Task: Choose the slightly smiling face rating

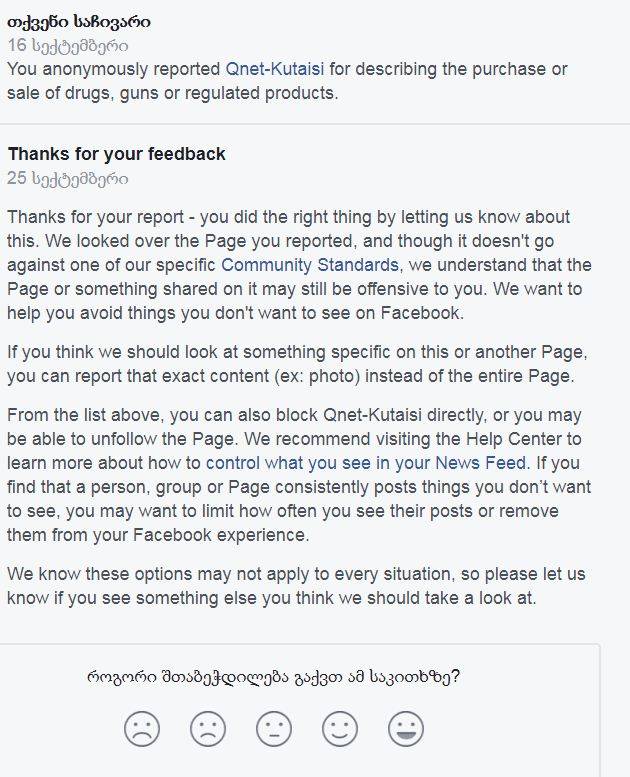Action: pos(340,729)
